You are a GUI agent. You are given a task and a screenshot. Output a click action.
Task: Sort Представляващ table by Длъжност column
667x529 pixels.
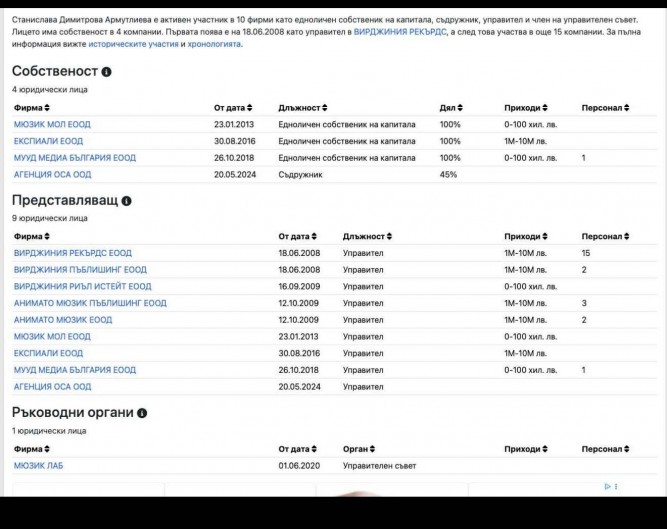pyautogui.click(x=367, y=236)
